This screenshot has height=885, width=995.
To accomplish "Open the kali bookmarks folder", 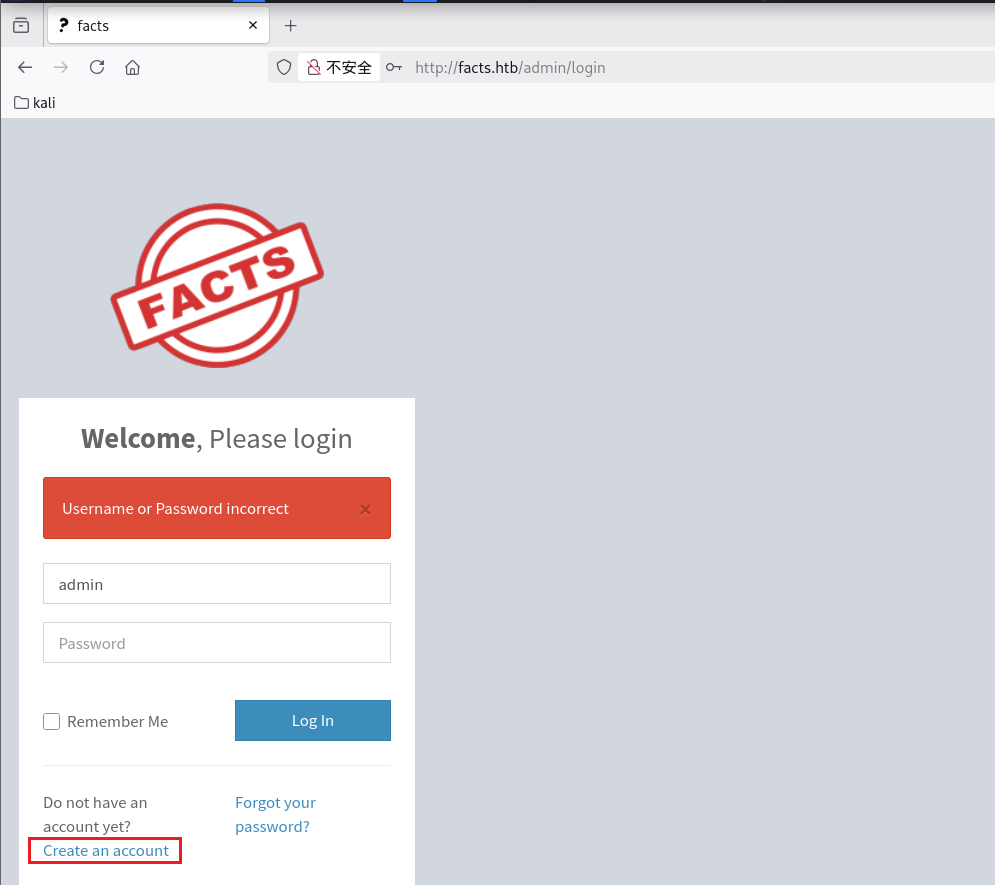I will [35, 103].
